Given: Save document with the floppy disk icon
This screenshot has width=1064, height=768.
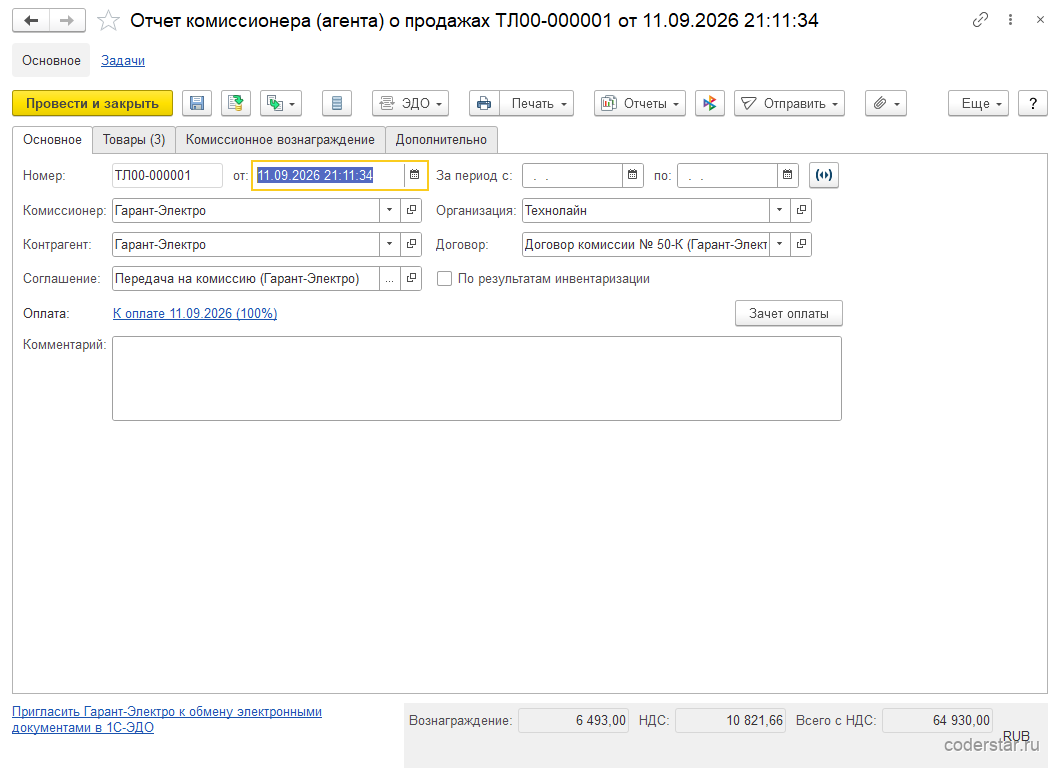Looking at the screenshot, I should point(197,104).
